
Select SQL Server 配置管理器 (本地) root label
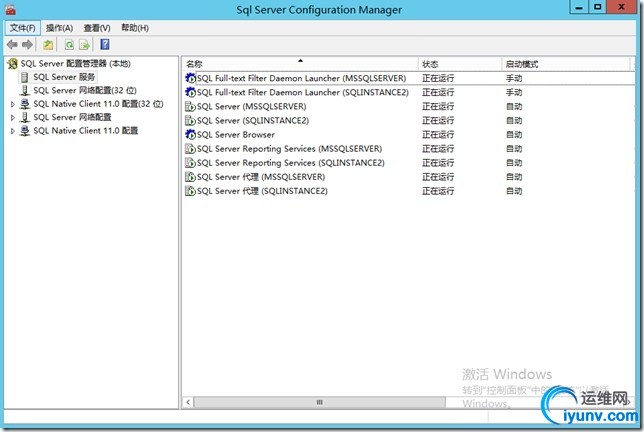[x=76, y=64]
